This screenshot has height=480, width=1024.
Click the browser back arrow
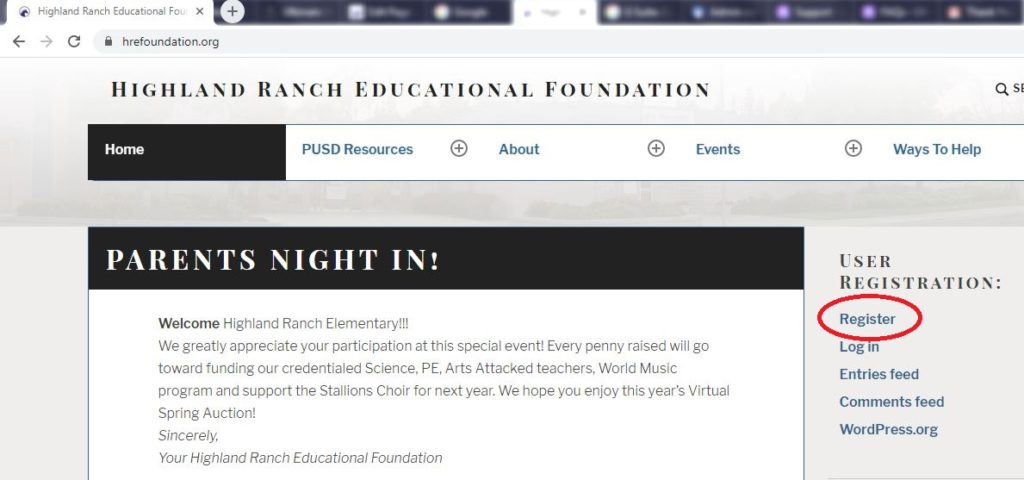coord(19,42)
